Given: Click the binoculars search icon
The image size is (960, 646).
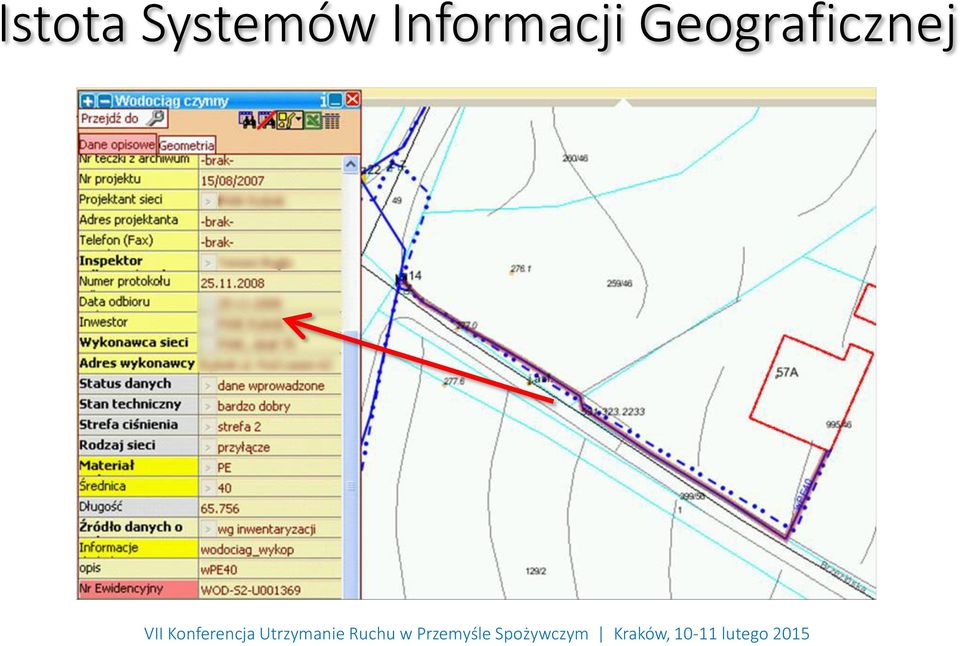Looking at the screenshot, I should click(x=247, y=121).
